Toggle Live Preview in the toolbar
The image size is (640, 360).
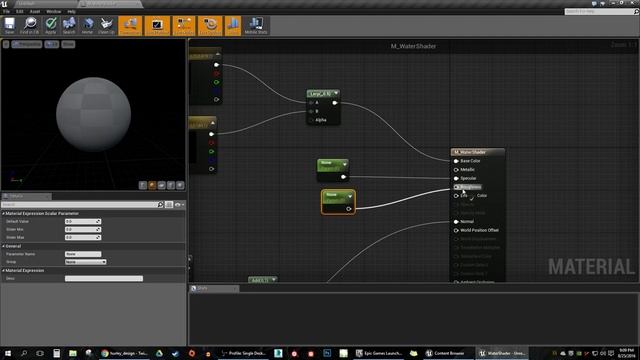157,25
